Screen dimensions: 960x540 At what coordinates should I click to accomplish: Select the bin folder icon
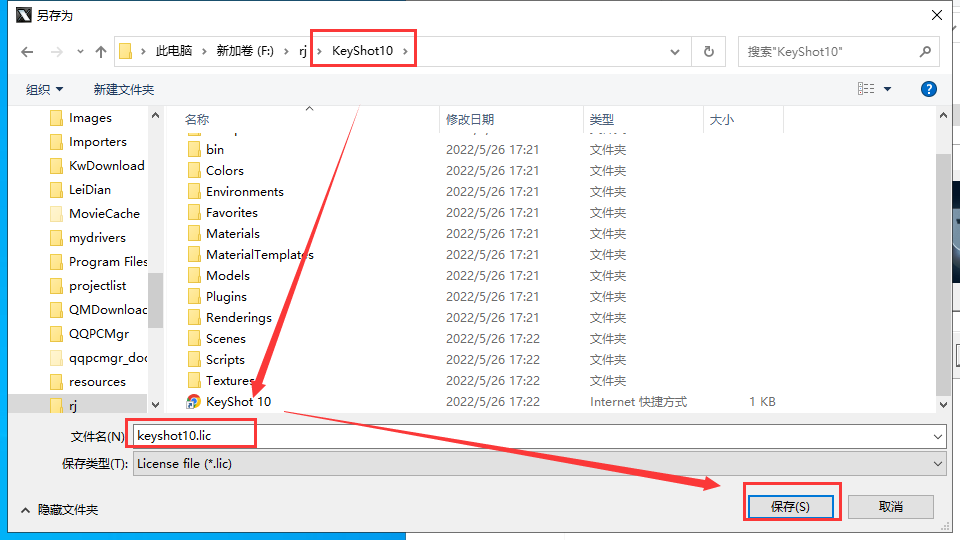click(x=194, y=149)
